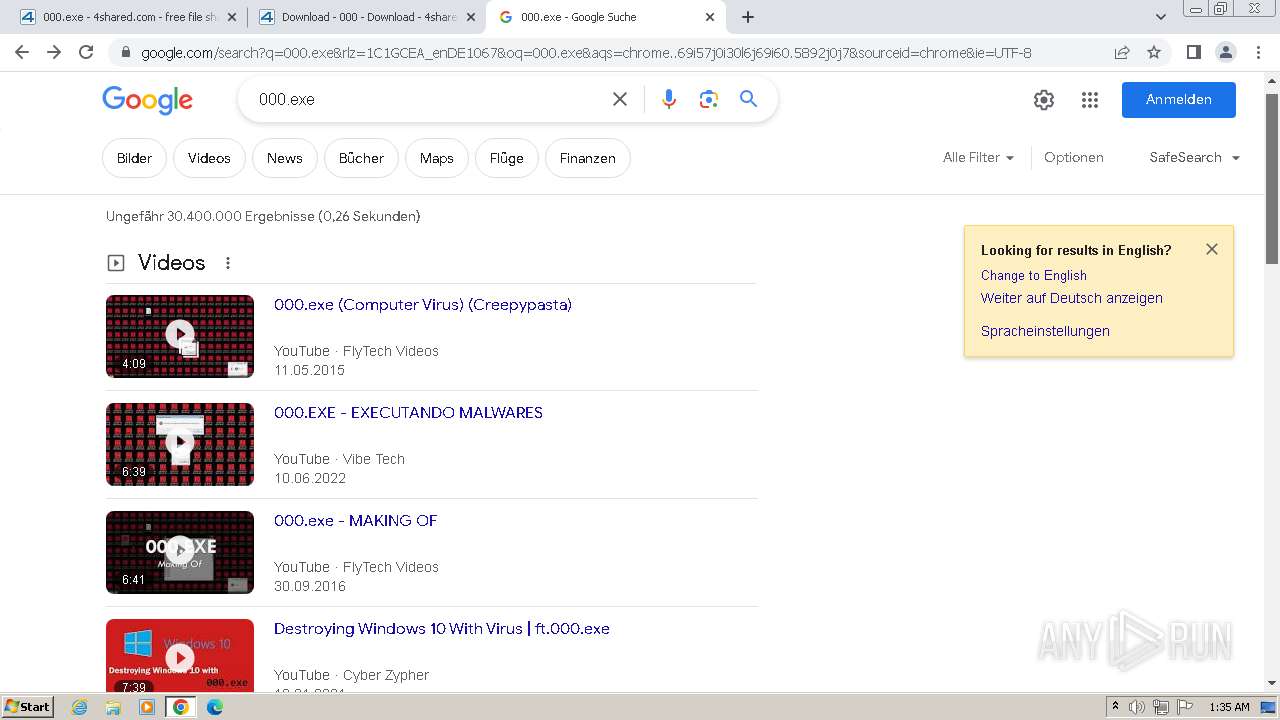The image size is (1280, 720).
Task: Open the Optionen tools
Action: point(1073,157)
